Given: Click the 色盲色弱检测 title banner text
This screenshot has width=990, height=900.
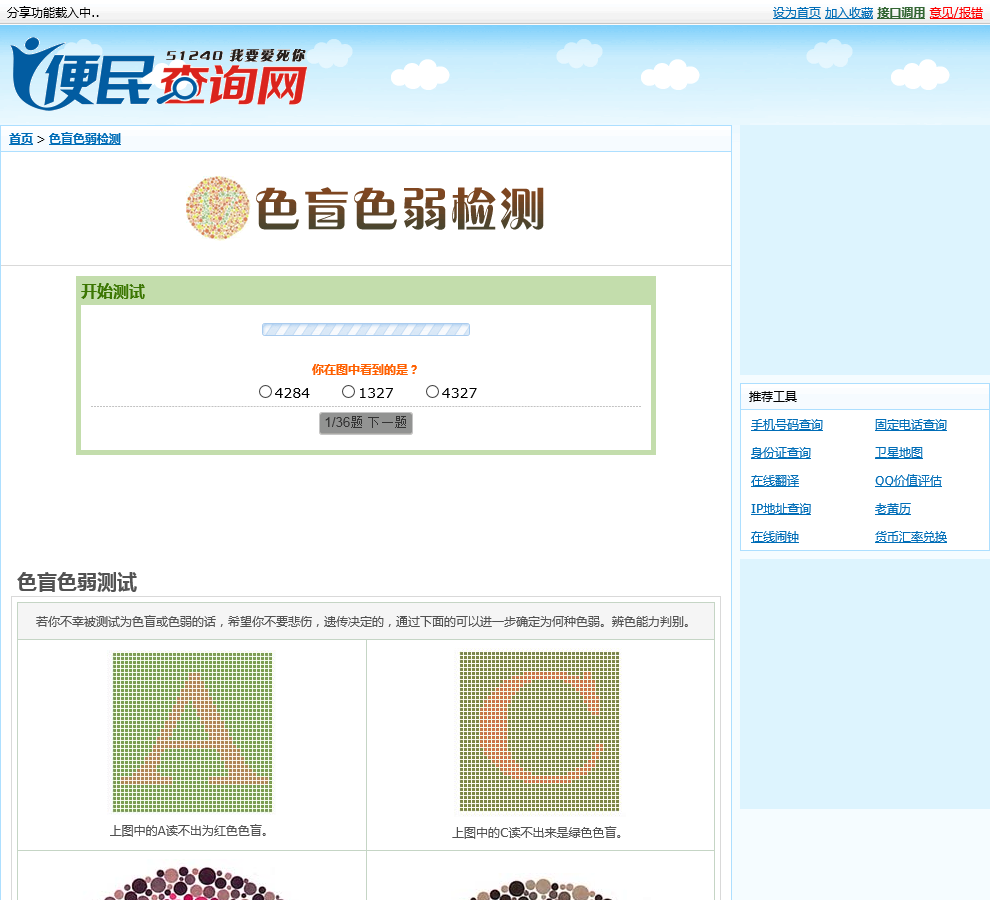Looking at the screenshot, I should tap(400, 208).
